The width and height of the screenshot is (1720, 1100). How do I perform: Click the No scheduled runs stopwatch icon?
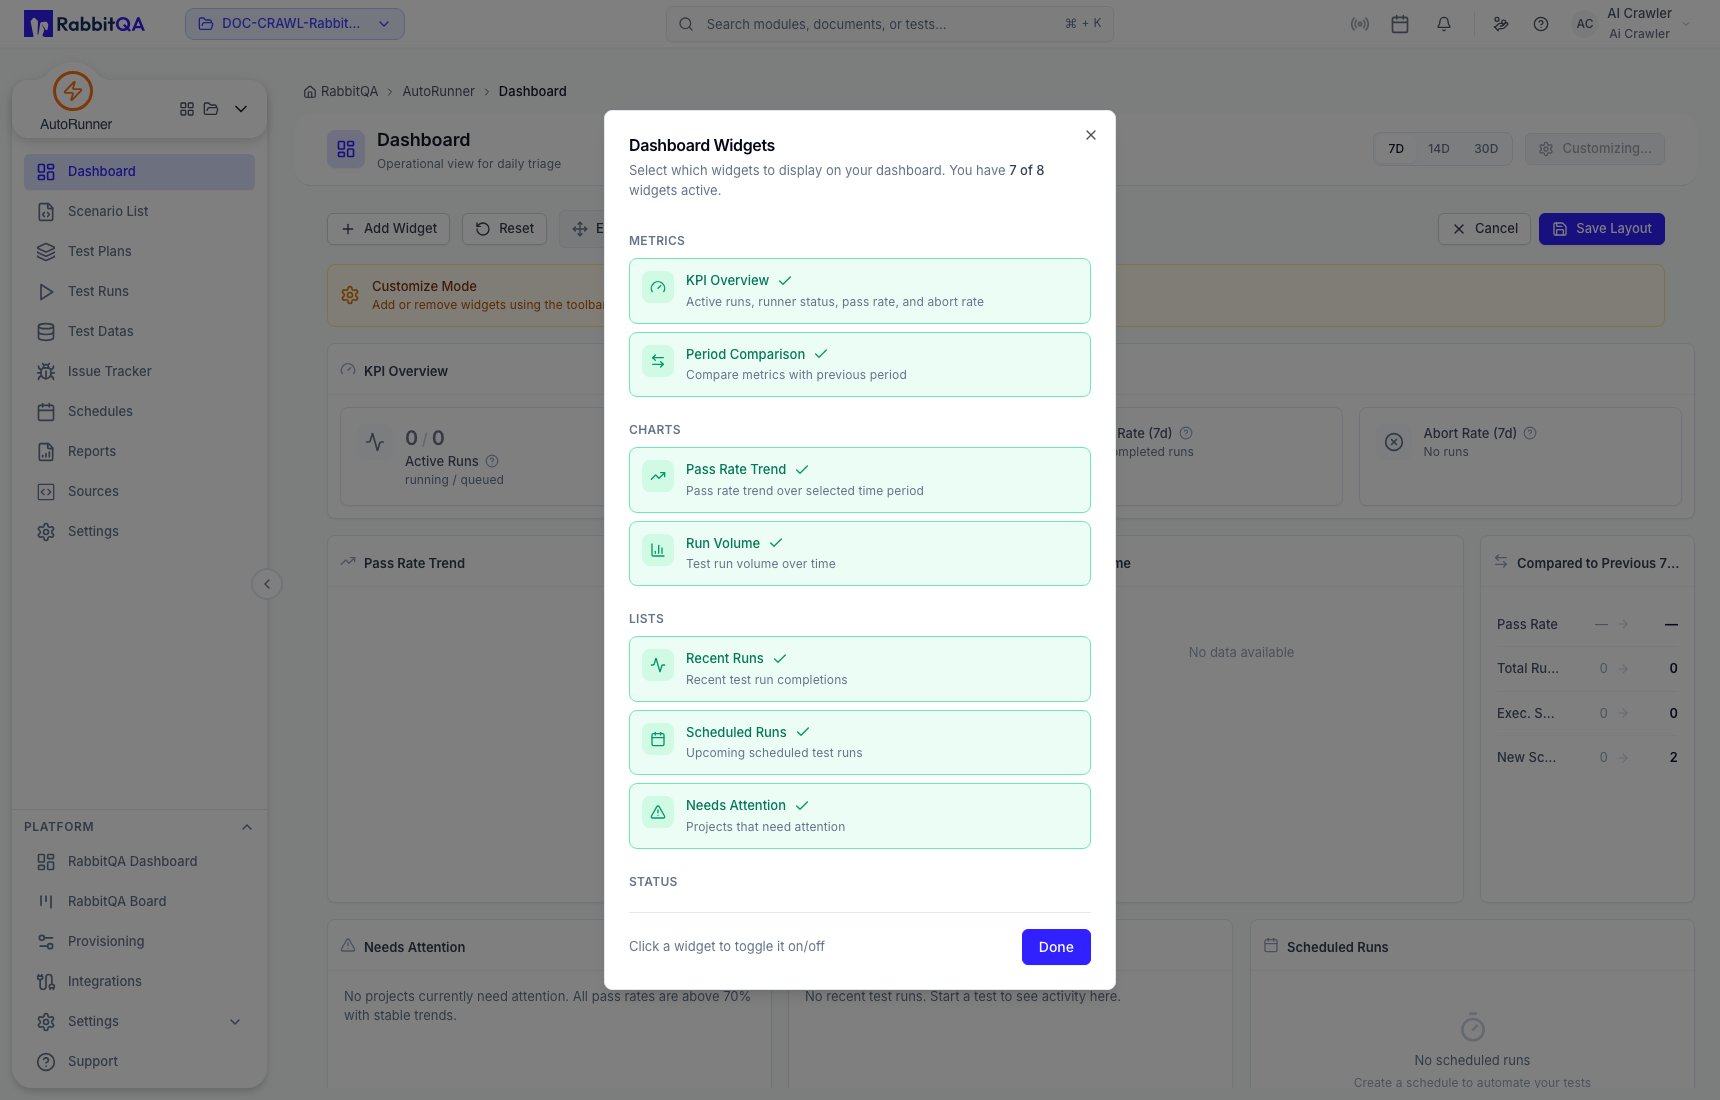pyautogui.click(x=1473, y=1028)
